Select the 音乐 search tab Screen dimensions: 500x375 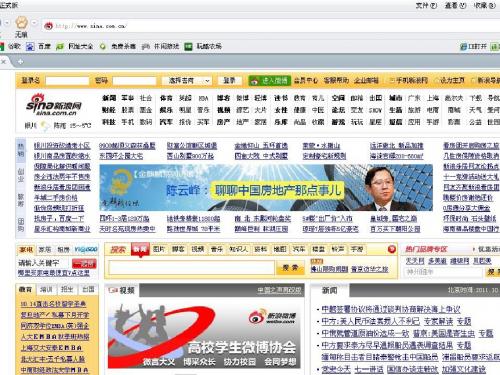pos(217,249)
